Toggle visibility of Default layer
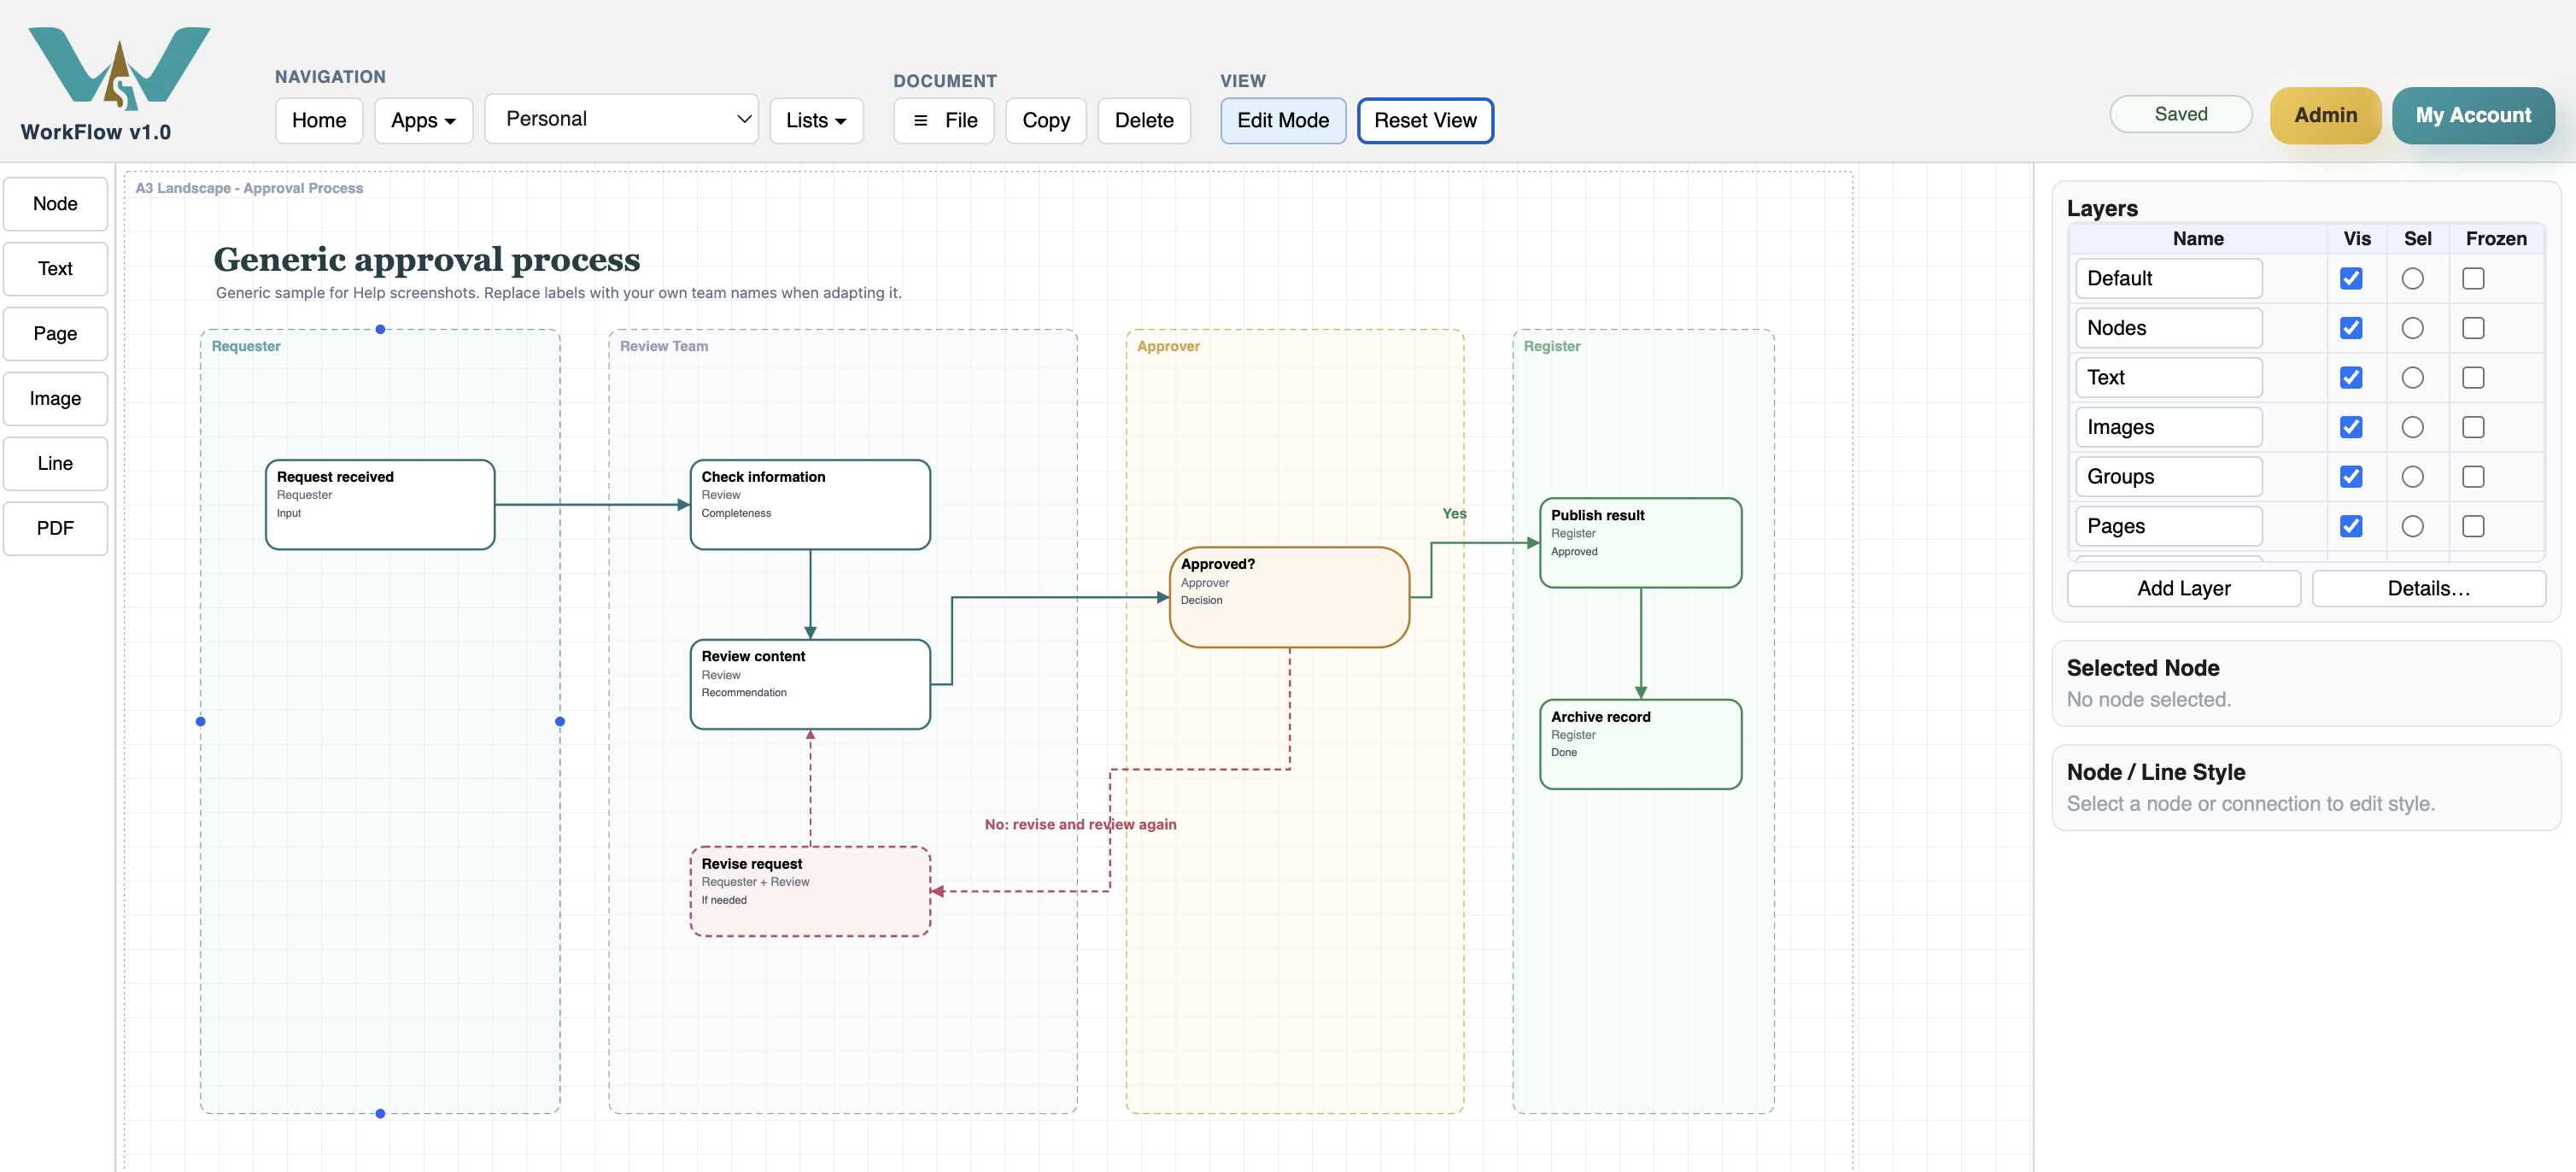The height and width of the screenshot is (1172, 2576). point(2350,279)
